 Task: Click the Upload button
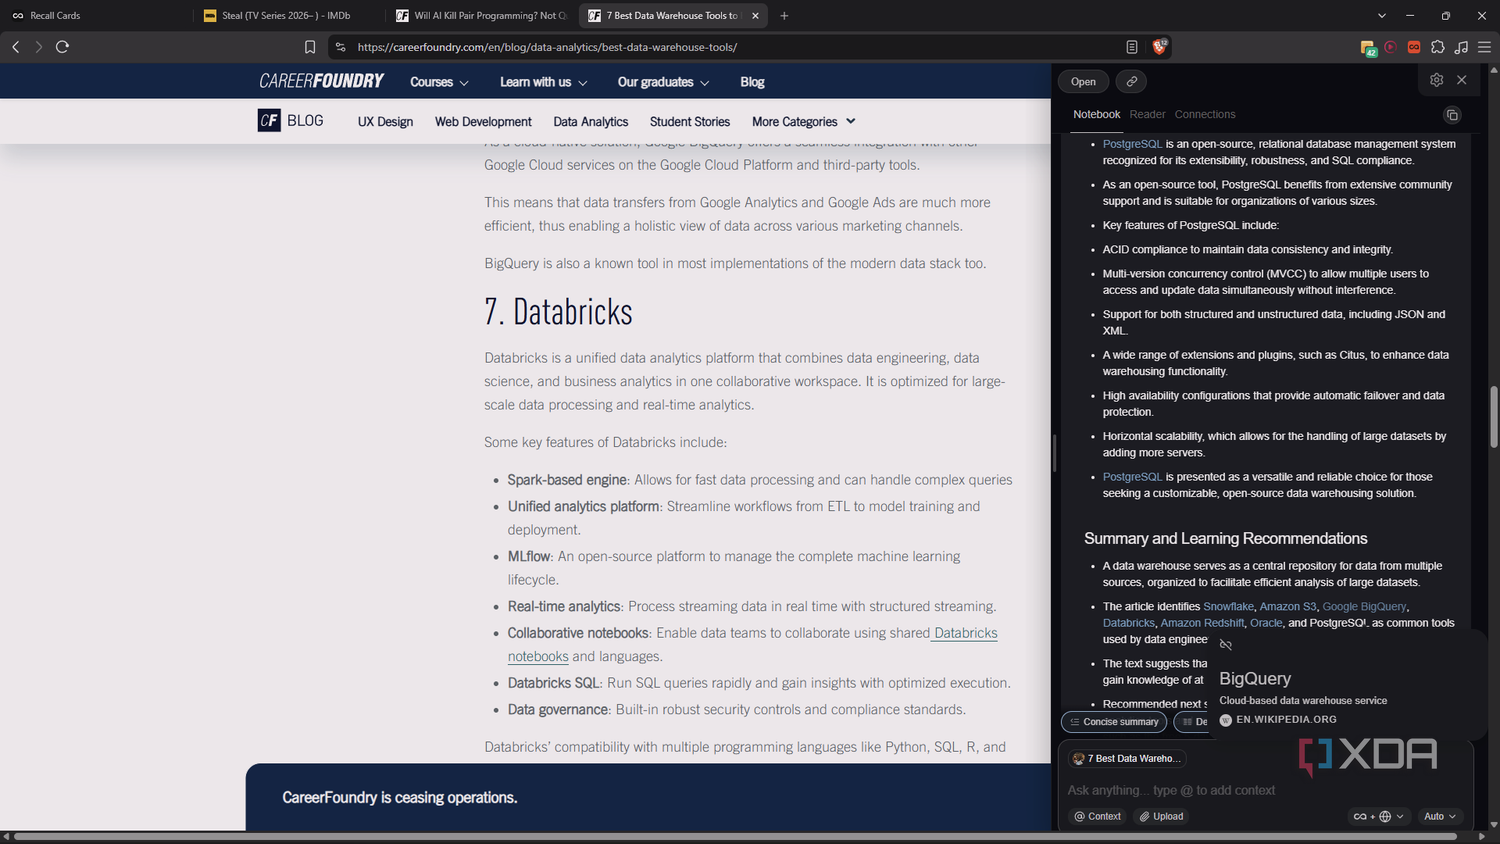pyautogui.click(x=1161, y=816)
